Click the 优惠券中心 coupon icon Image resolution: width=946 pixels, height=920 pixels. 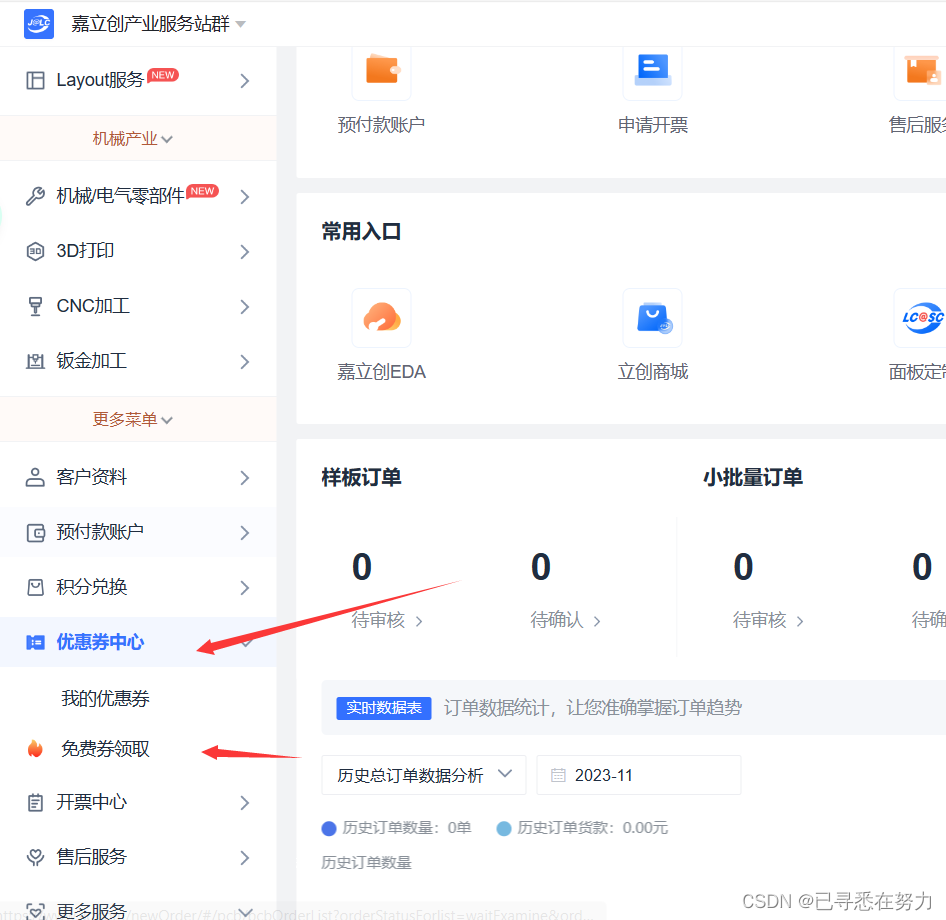pos(36,642)
